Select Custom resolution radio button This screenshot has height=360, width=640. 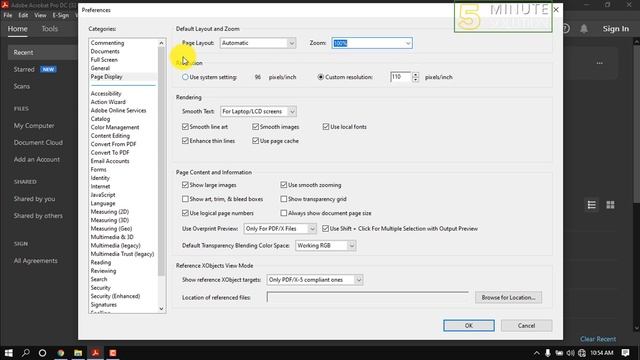[320, 77]
